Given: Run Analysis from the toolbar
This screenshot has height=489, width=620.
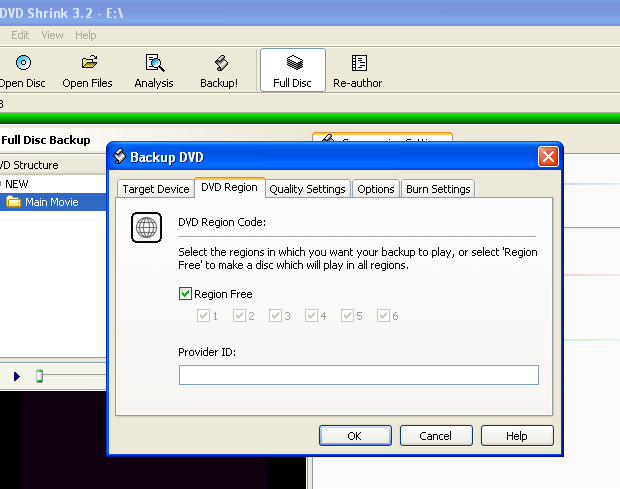Looking at the screenshot, I should coord(154,72).
